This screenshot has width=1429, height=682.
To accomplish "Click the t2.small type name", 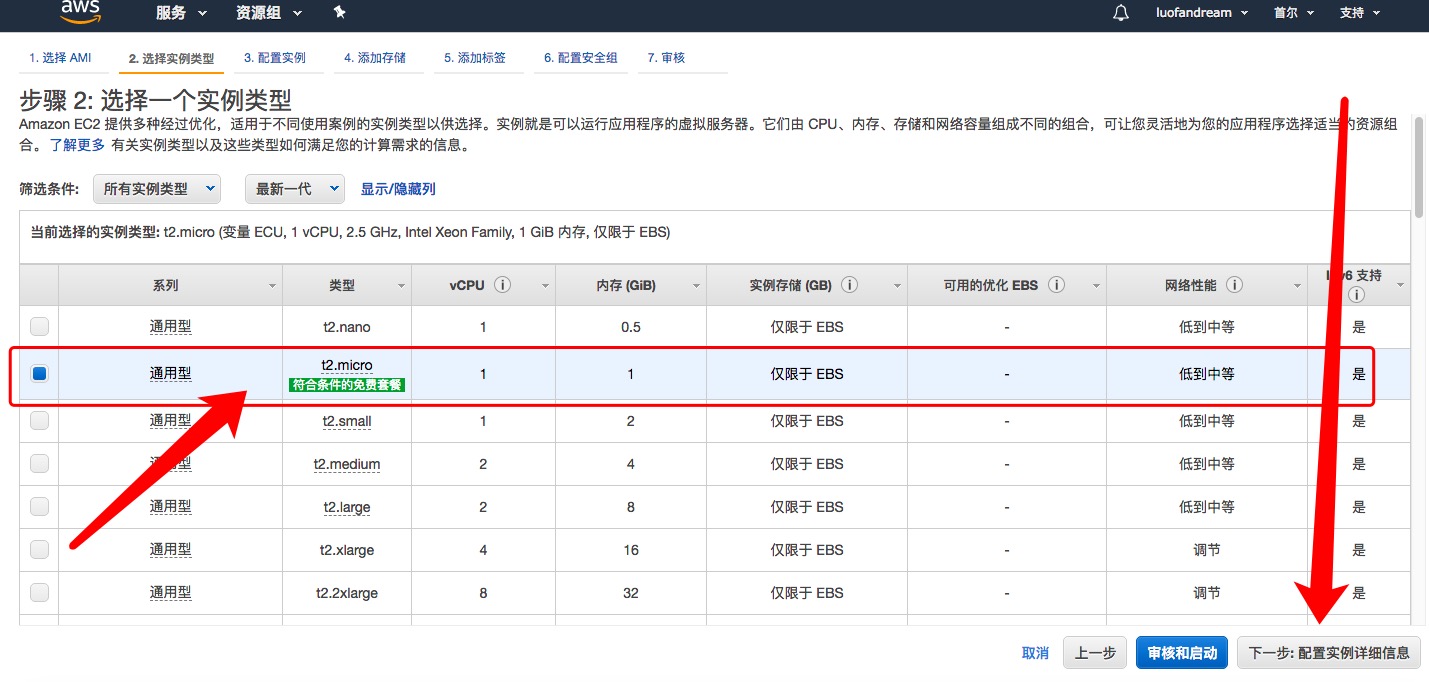I will (x=347, y=421).
